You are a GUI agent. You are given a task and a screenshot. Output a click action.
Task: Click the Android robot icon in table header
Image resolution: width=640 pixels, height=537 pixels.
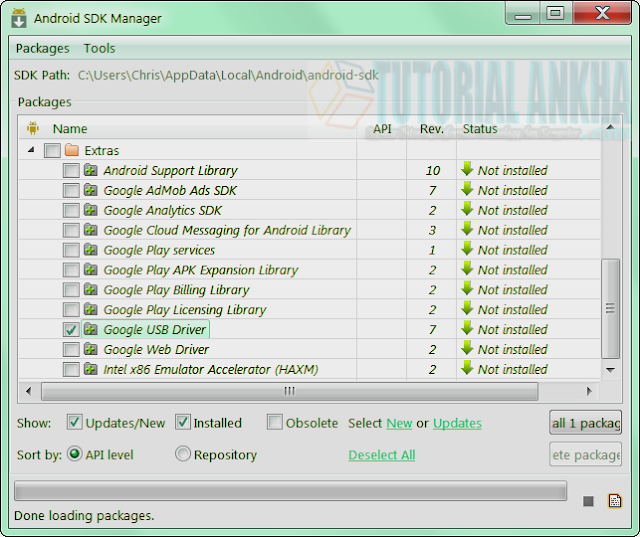[x=33, y=128]
